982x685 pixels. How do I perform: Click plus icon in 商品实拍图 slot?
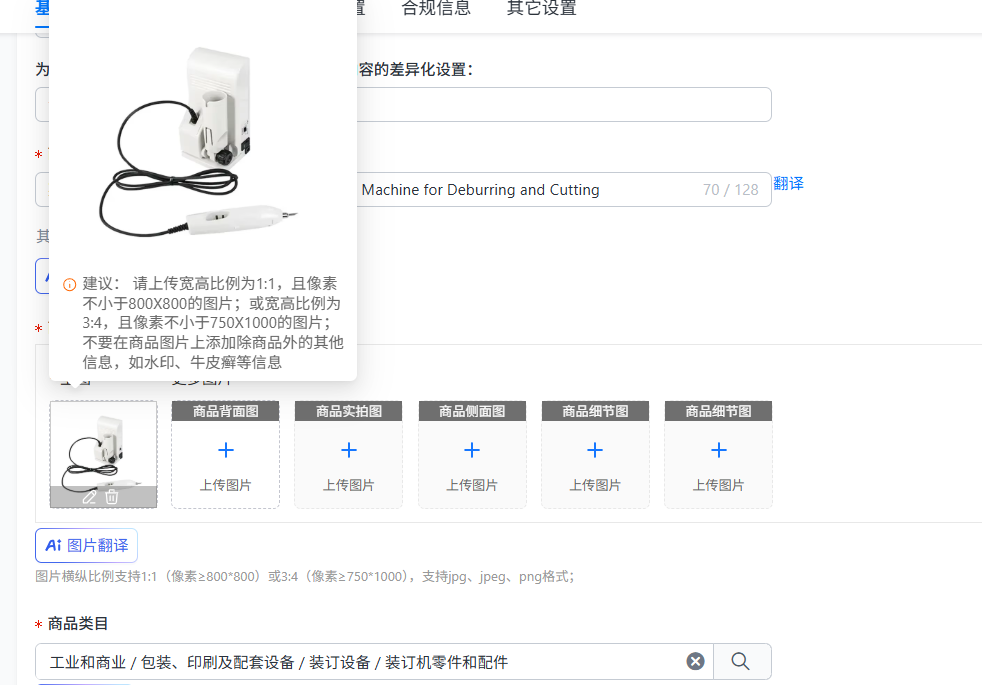click(x=349, y=450)
